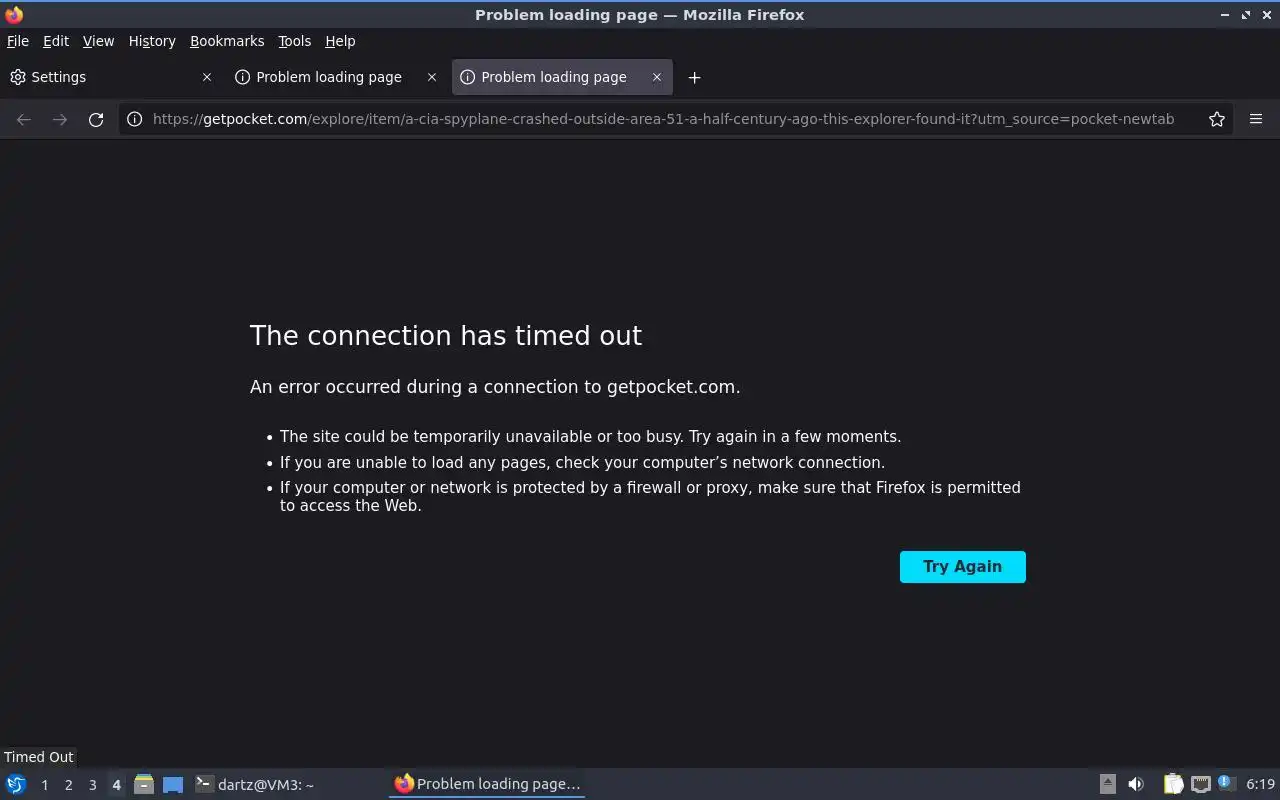Show site information icon in address bar
The width and height of the screenshot is (1280, 800).
(135, 119)
